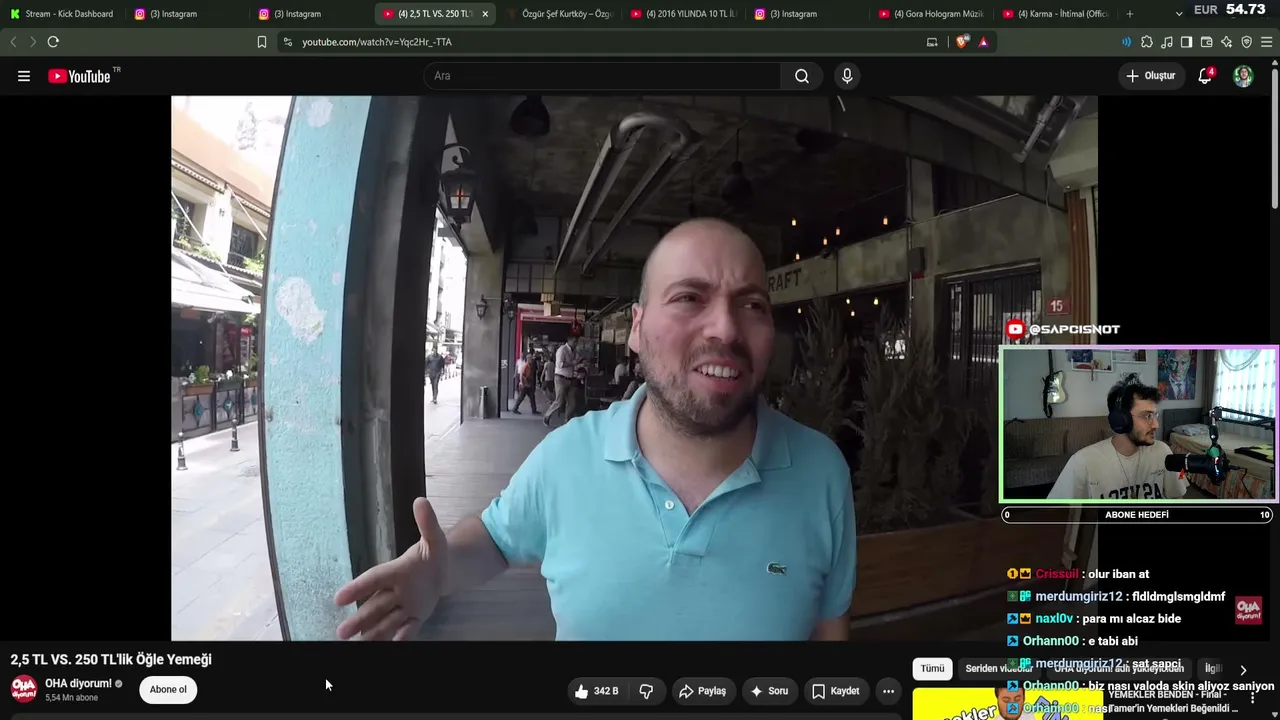Switch to Özgür Şef Kurtköy tab
The image size is (1280, 720).
coord(558,14)
